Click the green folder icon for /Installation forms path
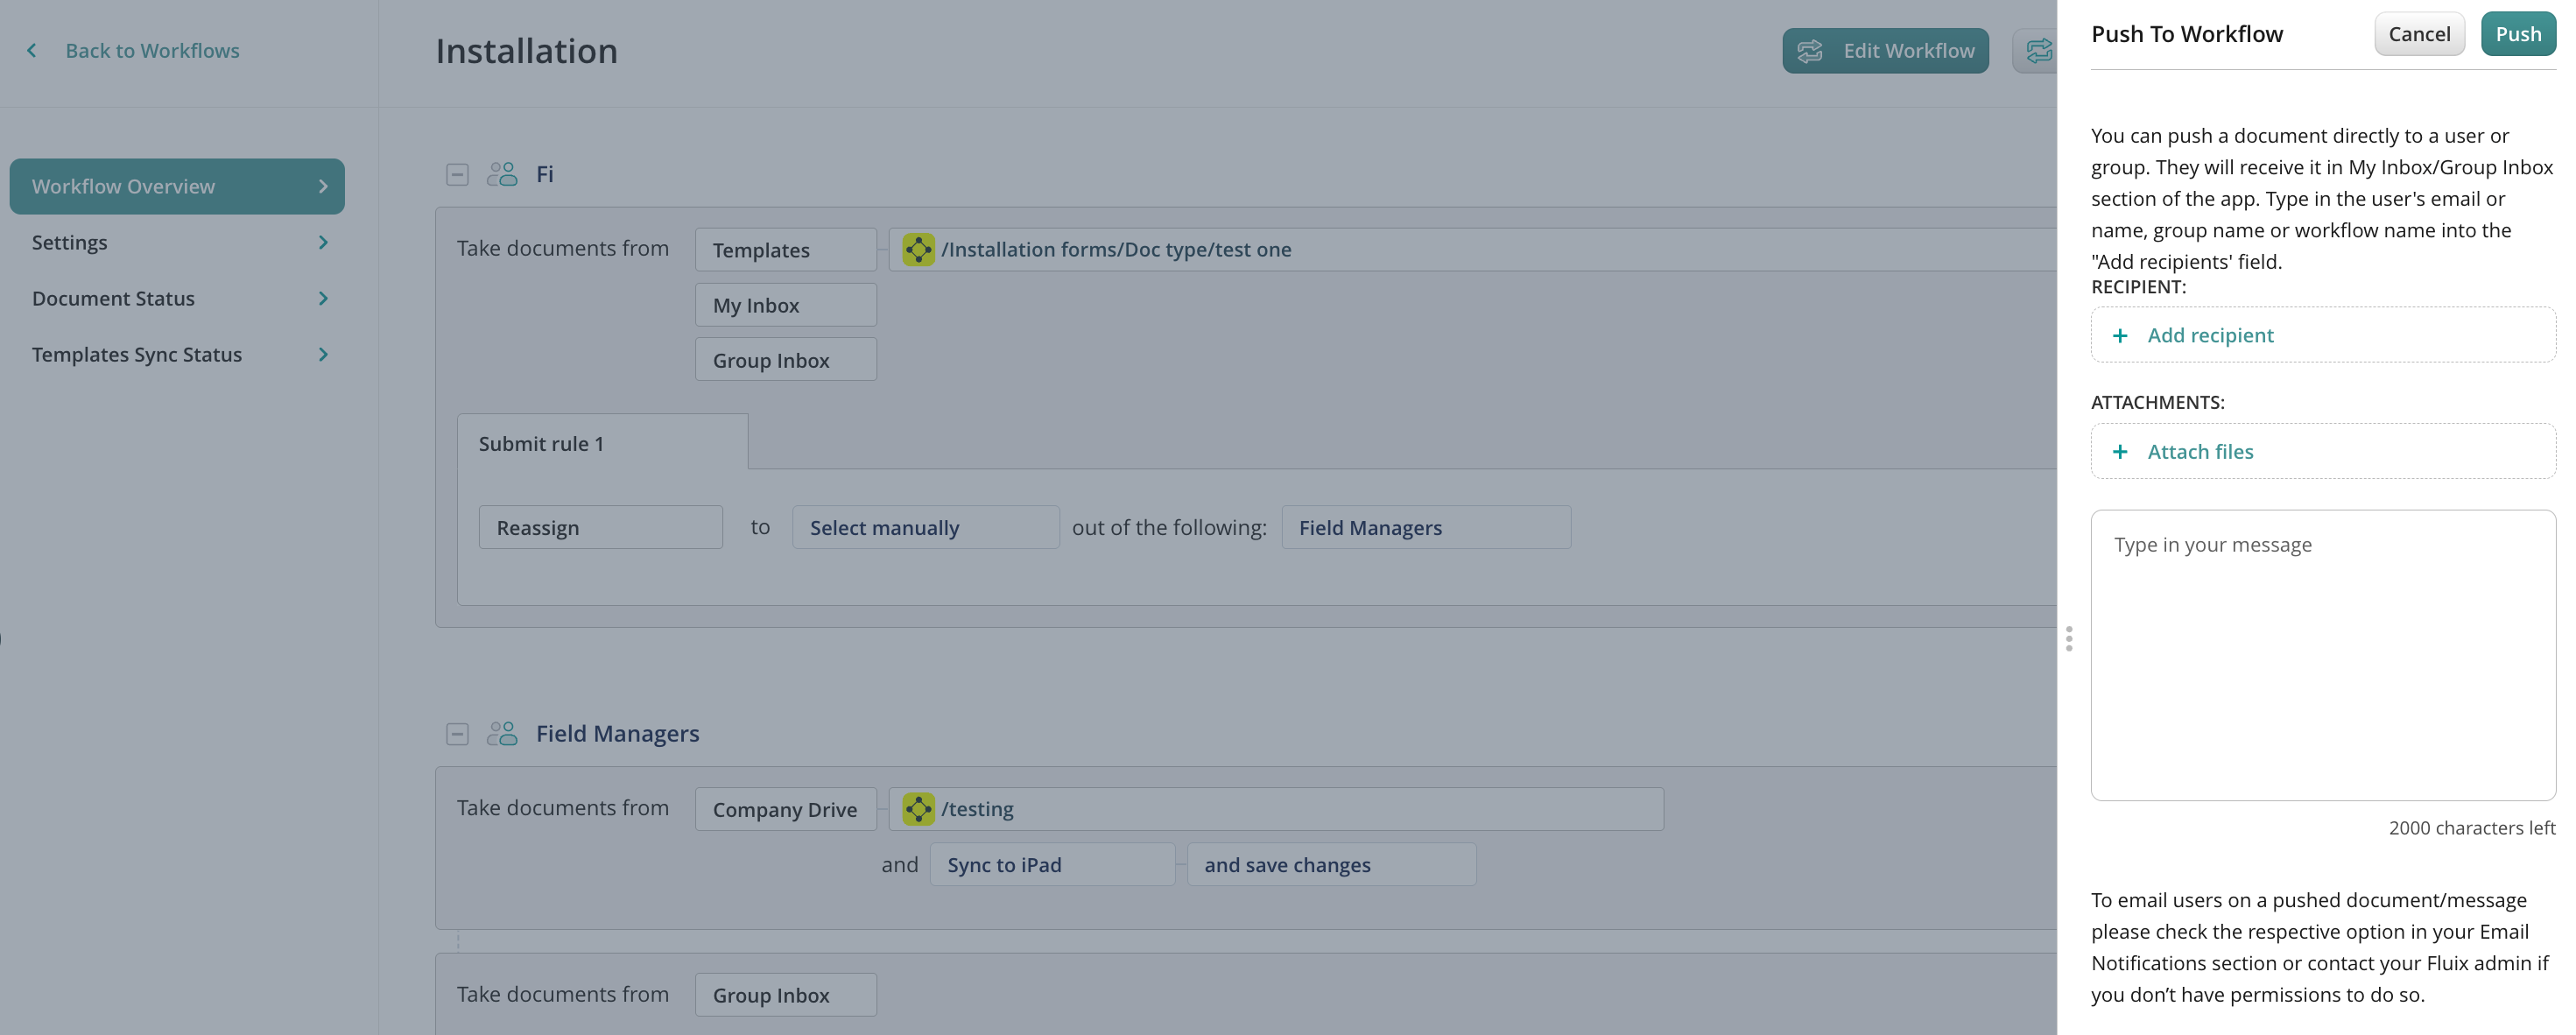This screenshot has height=1035, width=2576. pos(918,249)
